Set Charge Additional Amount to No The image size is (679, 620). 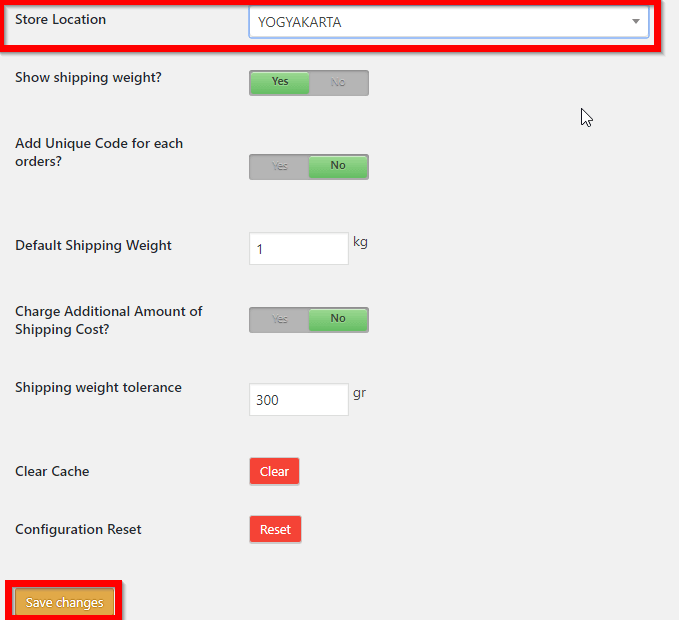(338, 320)
